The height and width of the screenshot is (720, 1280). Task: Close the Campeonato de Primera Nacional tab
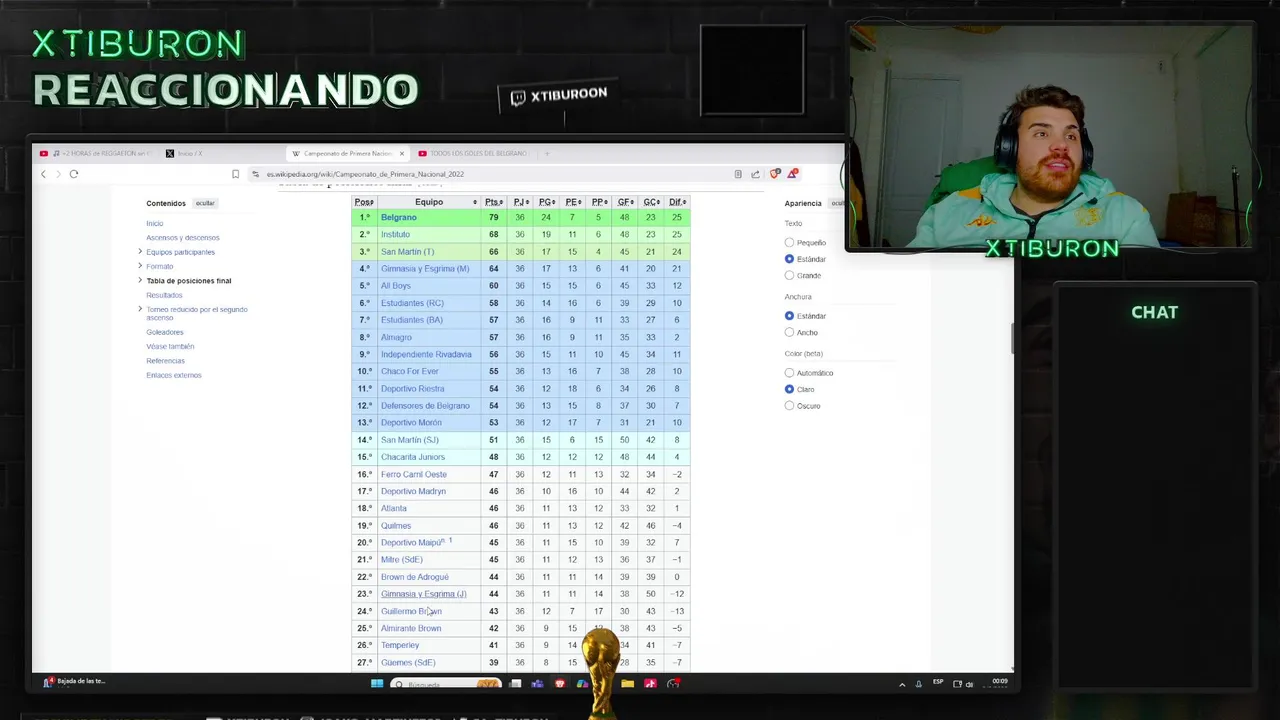coord(402,153)
